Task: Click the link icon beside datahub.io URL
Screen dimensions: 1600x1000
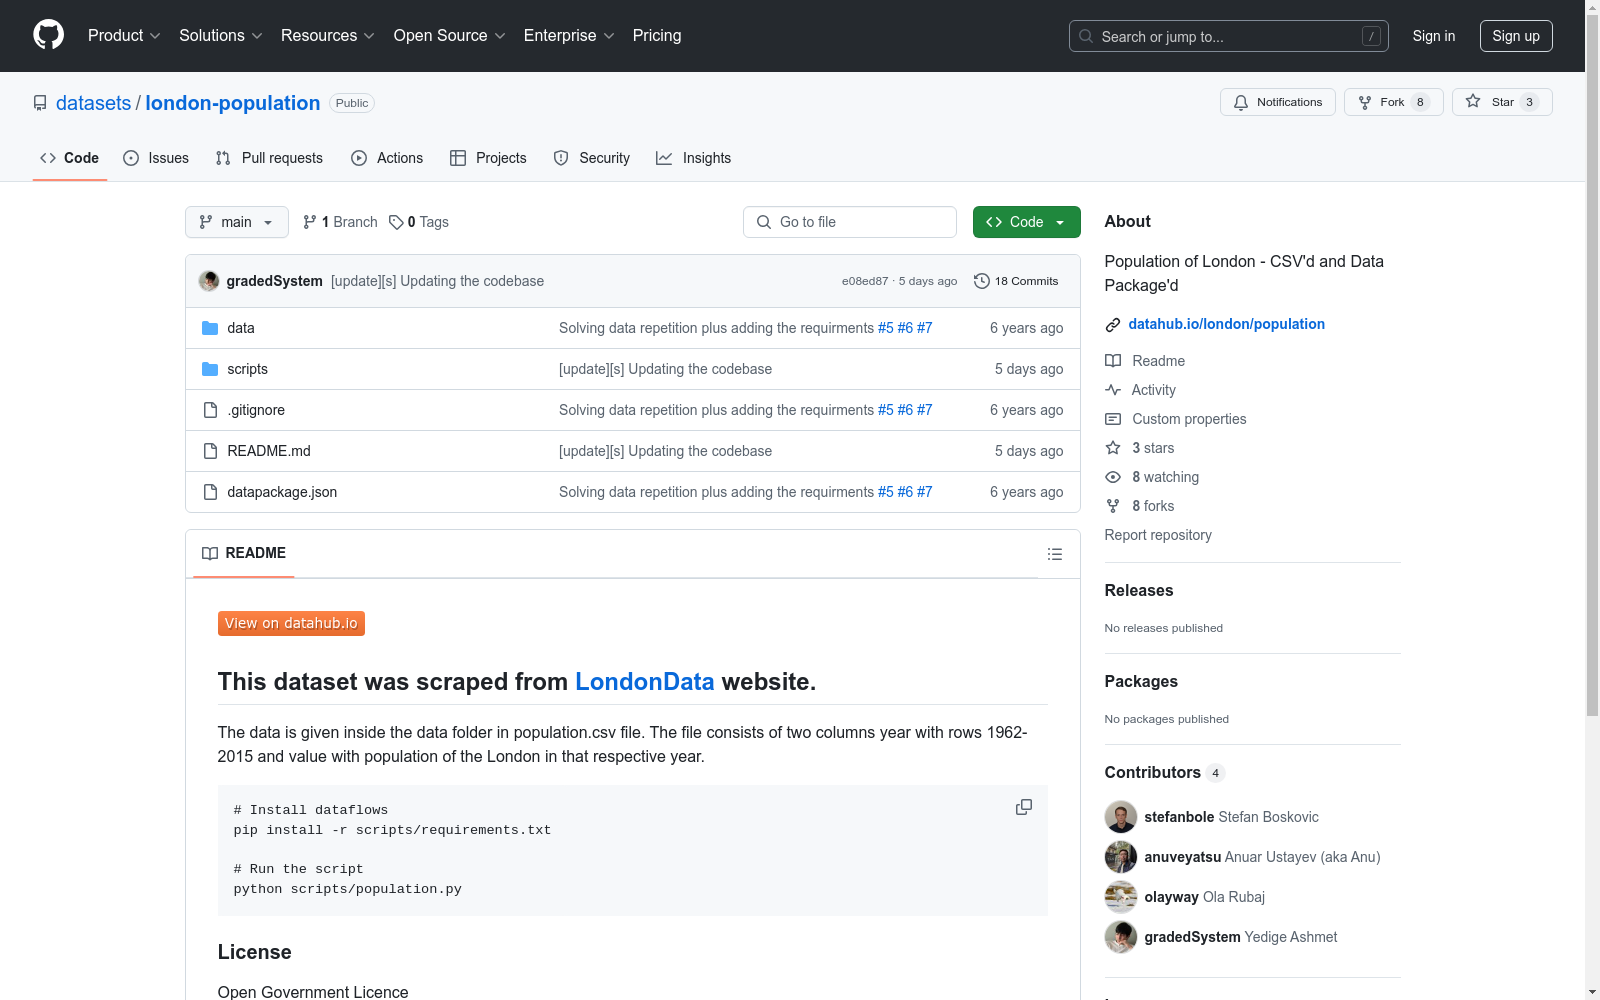Action: click(x=1113, y=325)
